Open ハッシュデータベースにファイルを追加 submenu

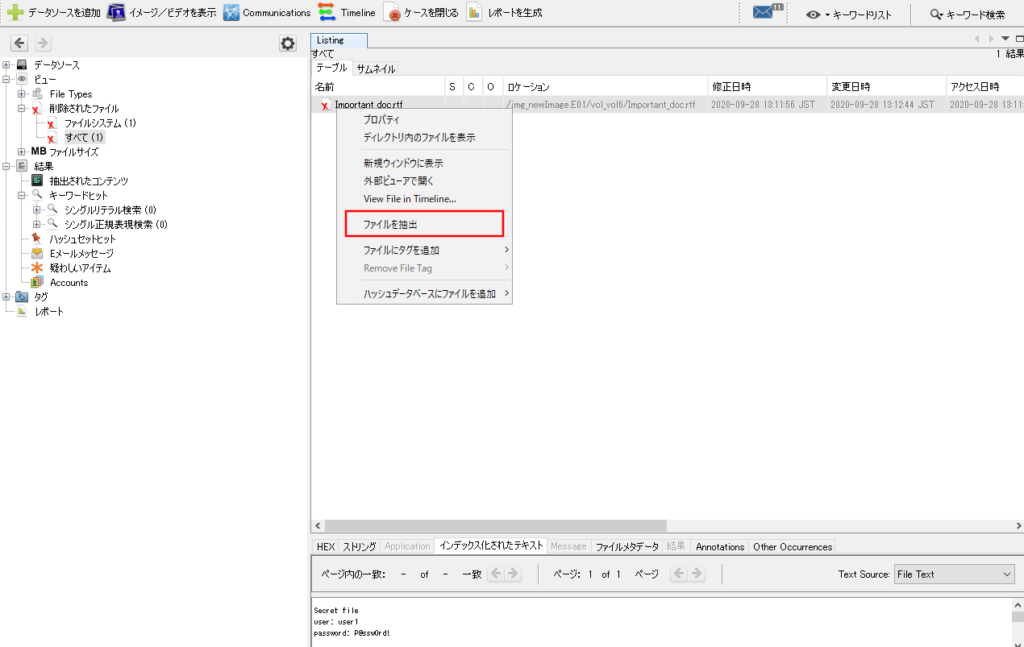pos(424,294)
